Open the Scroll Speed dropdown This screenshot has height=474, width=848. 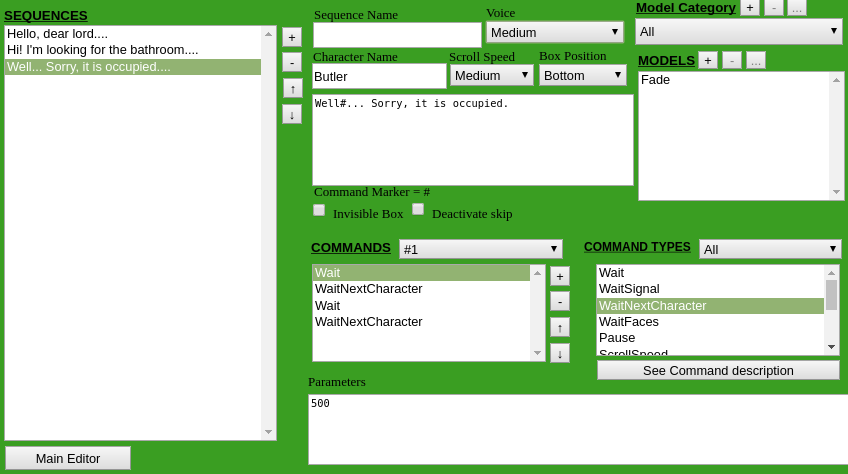(492, 75)
